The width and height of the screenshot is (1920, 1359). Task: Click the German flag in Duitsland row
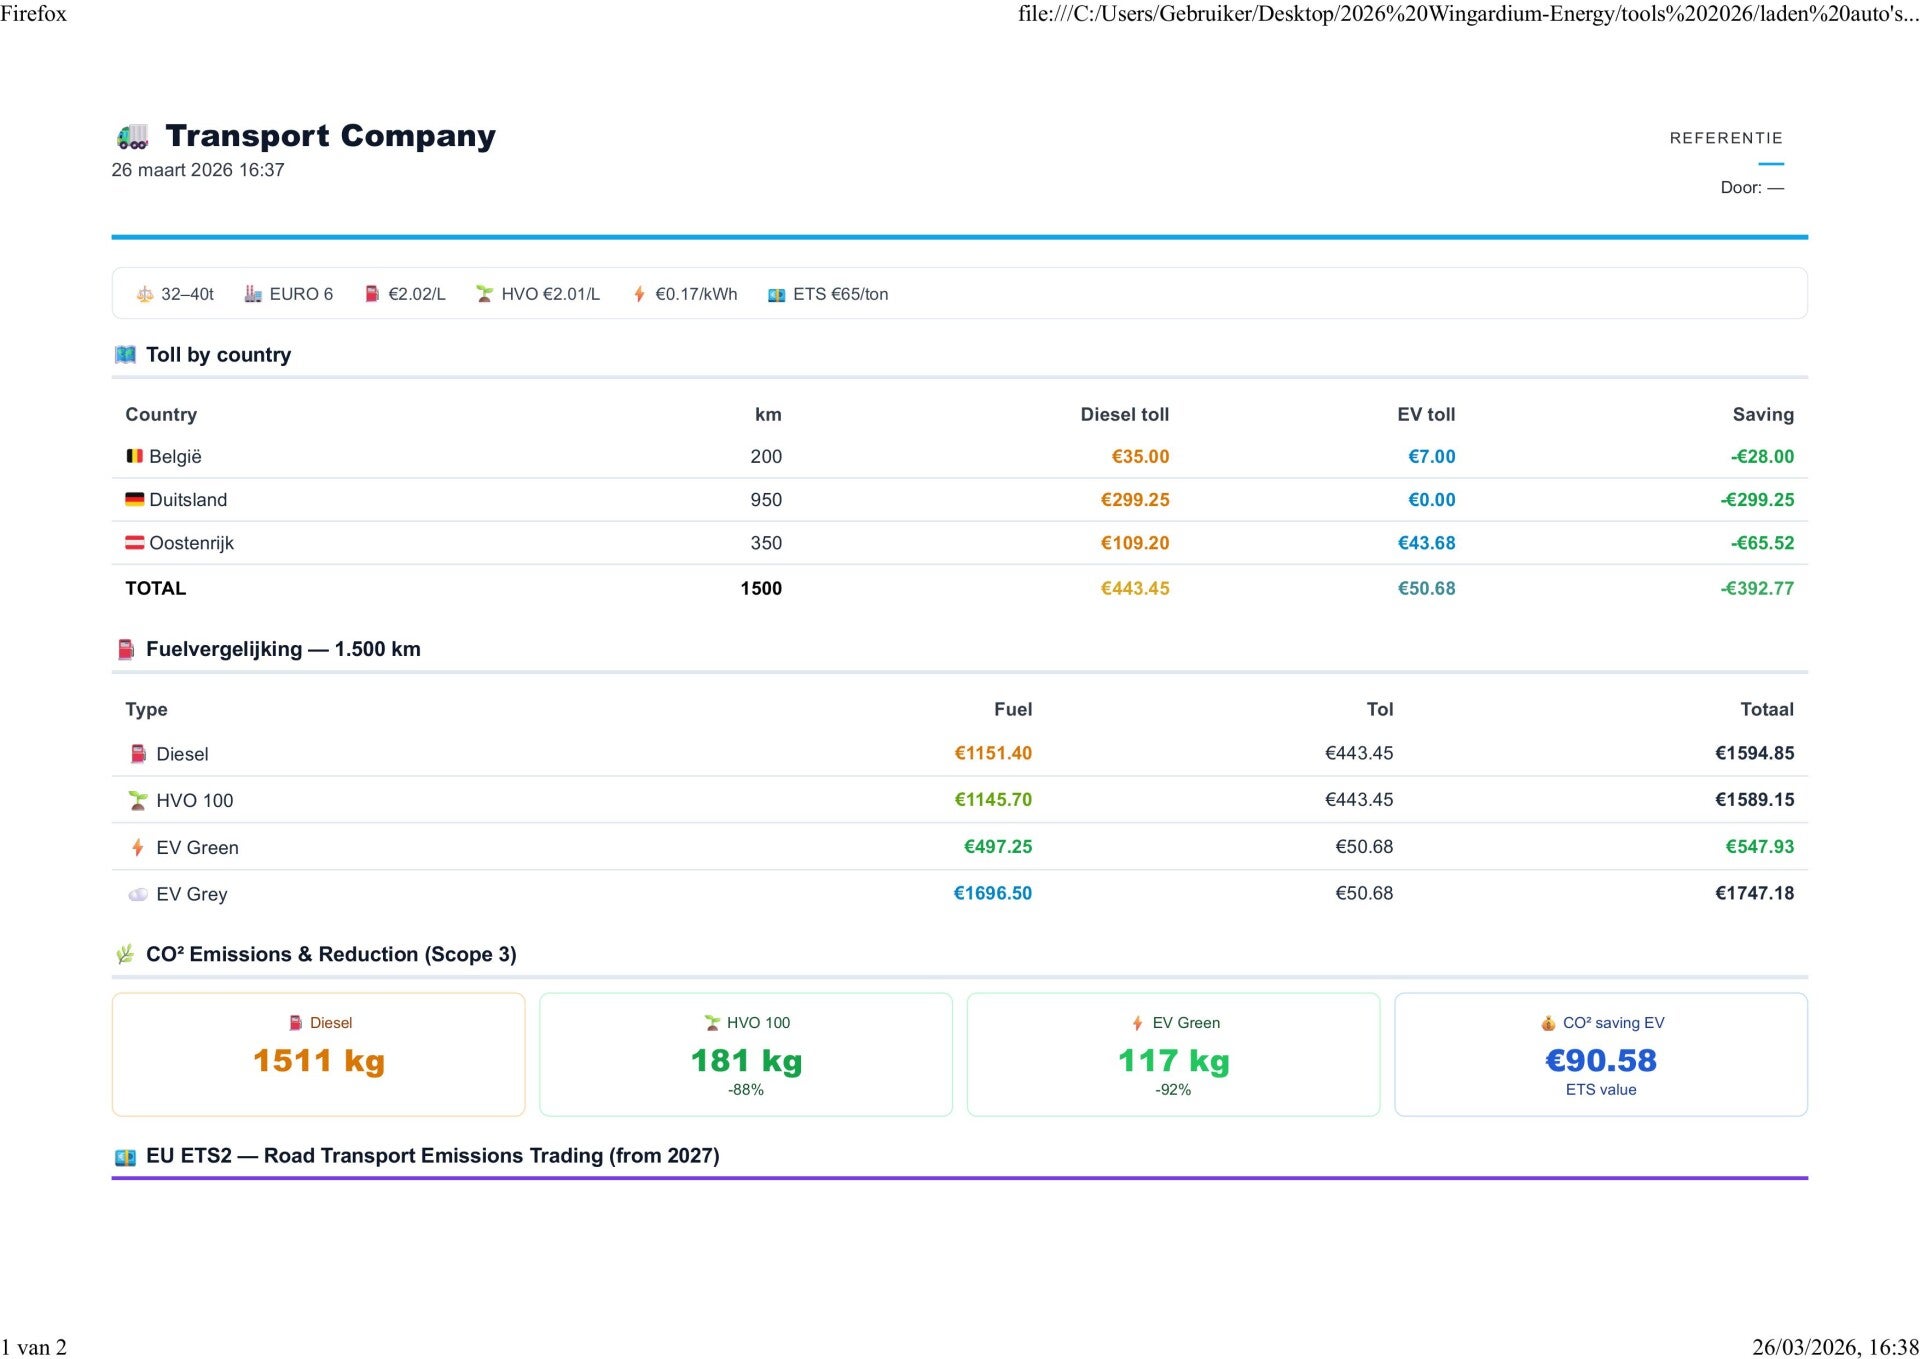coord(134,500)
